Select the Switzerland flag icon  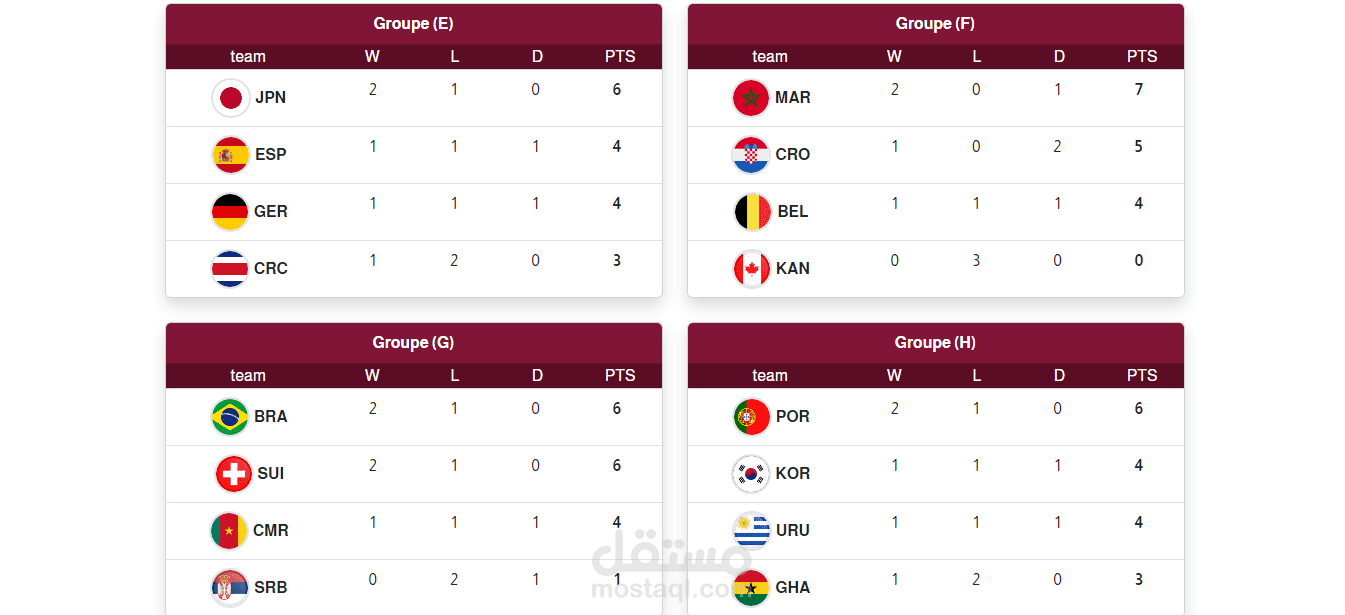pyautogui.click(x=234, y=474)
